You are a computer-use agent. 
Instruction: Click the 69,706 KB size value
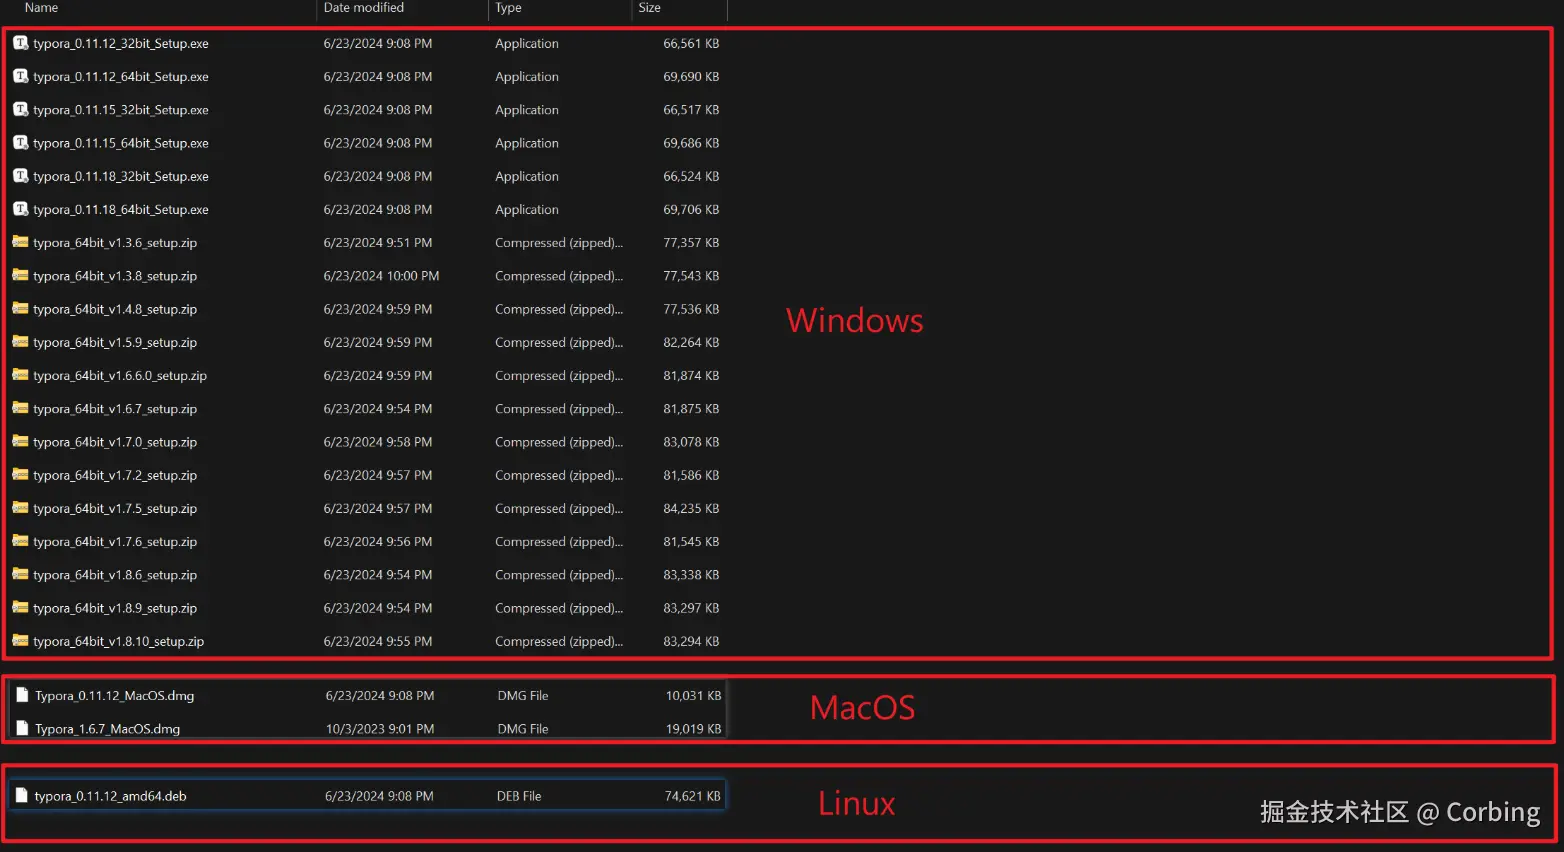click(x=691, y=210)
